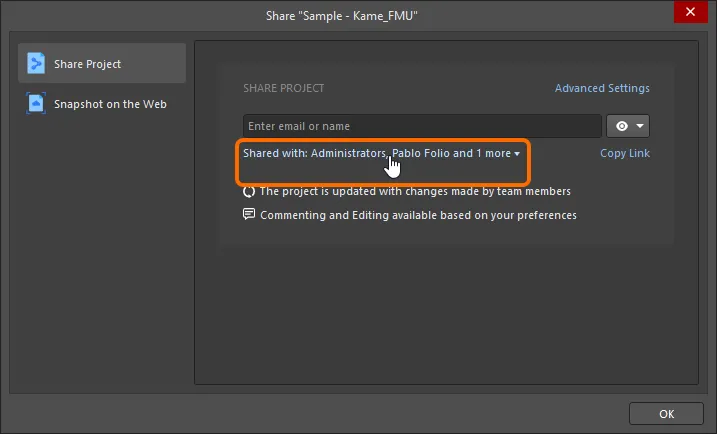
Task: Click the comment bubble icon
Action: (x=249, y=214)
